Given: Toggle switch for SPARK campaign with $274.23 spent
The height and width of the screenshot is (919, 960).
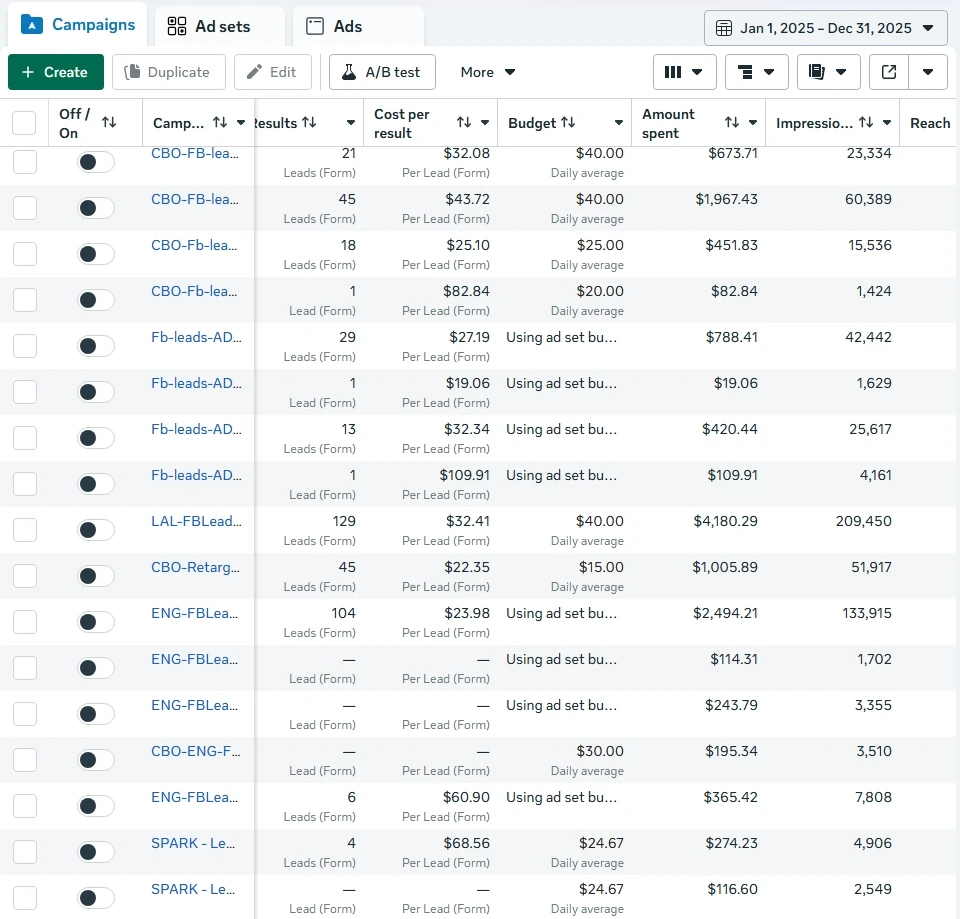Looking at the screenshot, I should pyautogui.click(x=96, y=852).
